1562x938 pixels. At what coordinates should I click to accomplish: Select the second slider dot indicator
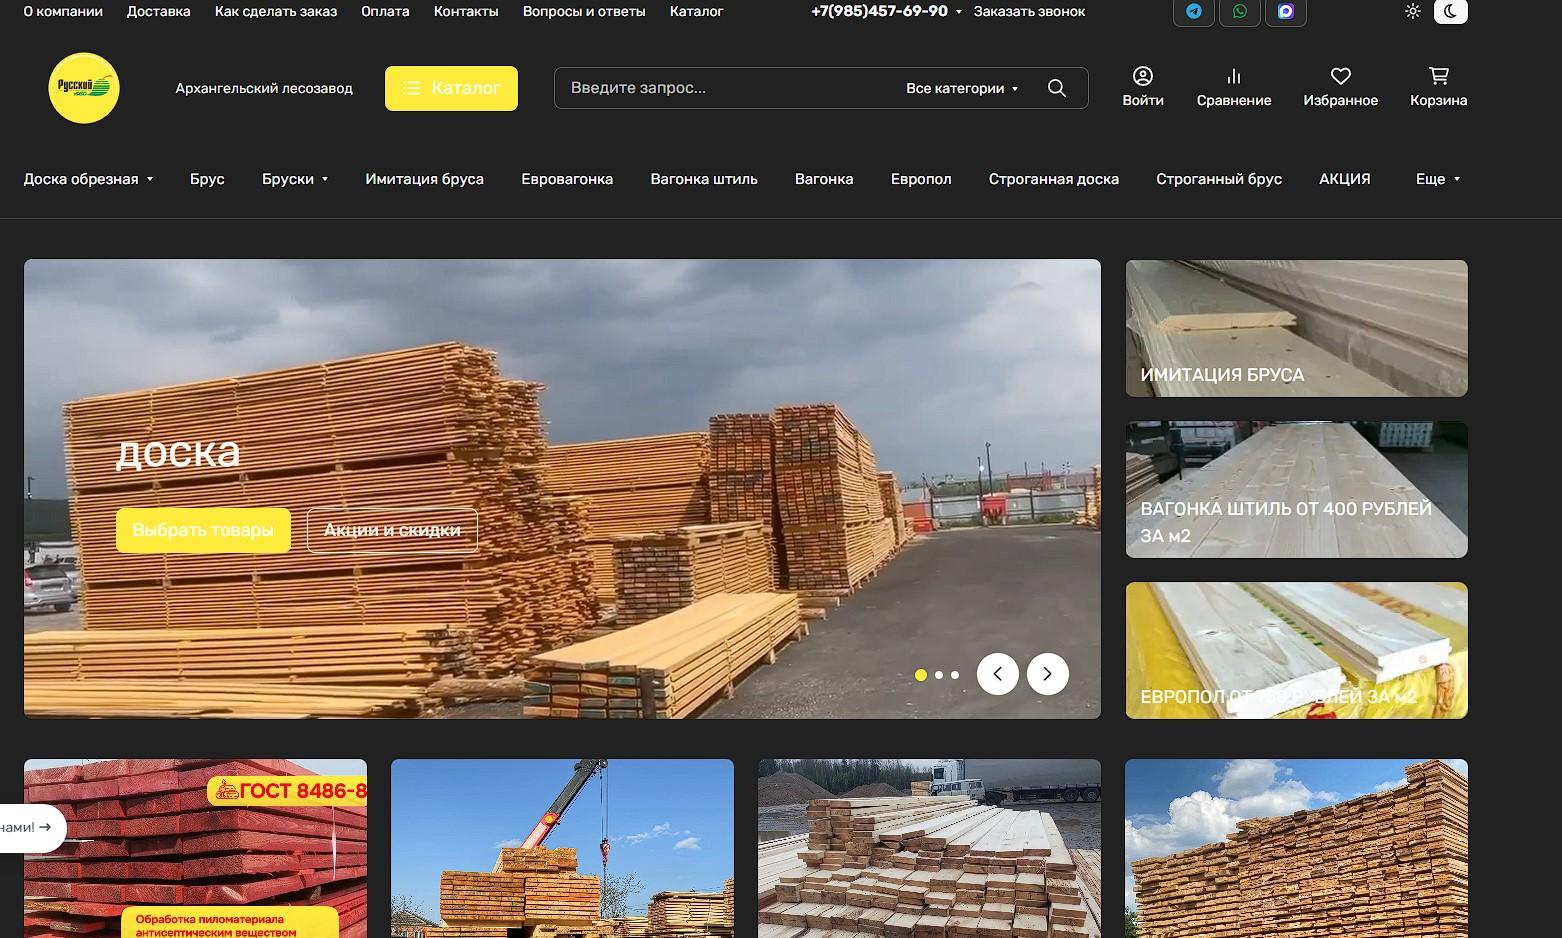[938, 675]
